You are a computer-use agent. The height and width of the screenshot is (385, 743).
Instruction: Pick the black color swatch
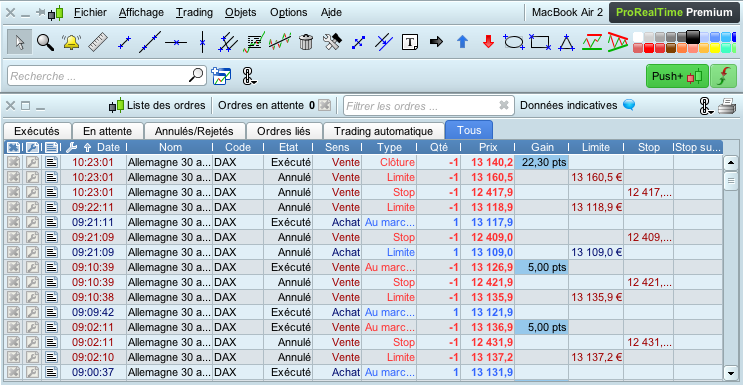pos(693,37)
